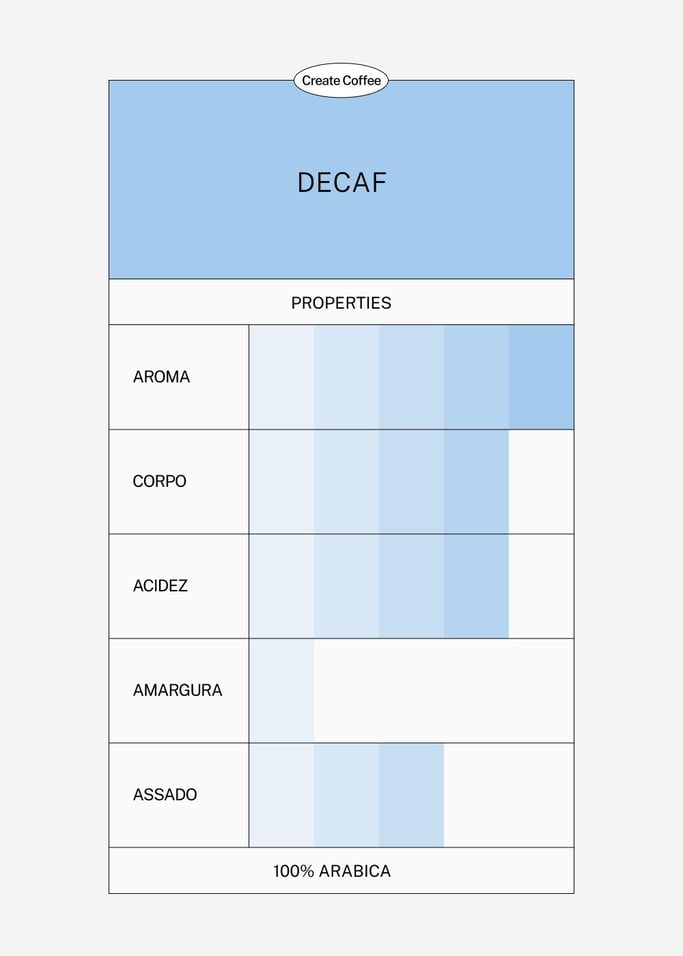This screenshot has height=956, width=683.
Task: Select the ACIDEZ row label
Action: (x=160, y=586)
